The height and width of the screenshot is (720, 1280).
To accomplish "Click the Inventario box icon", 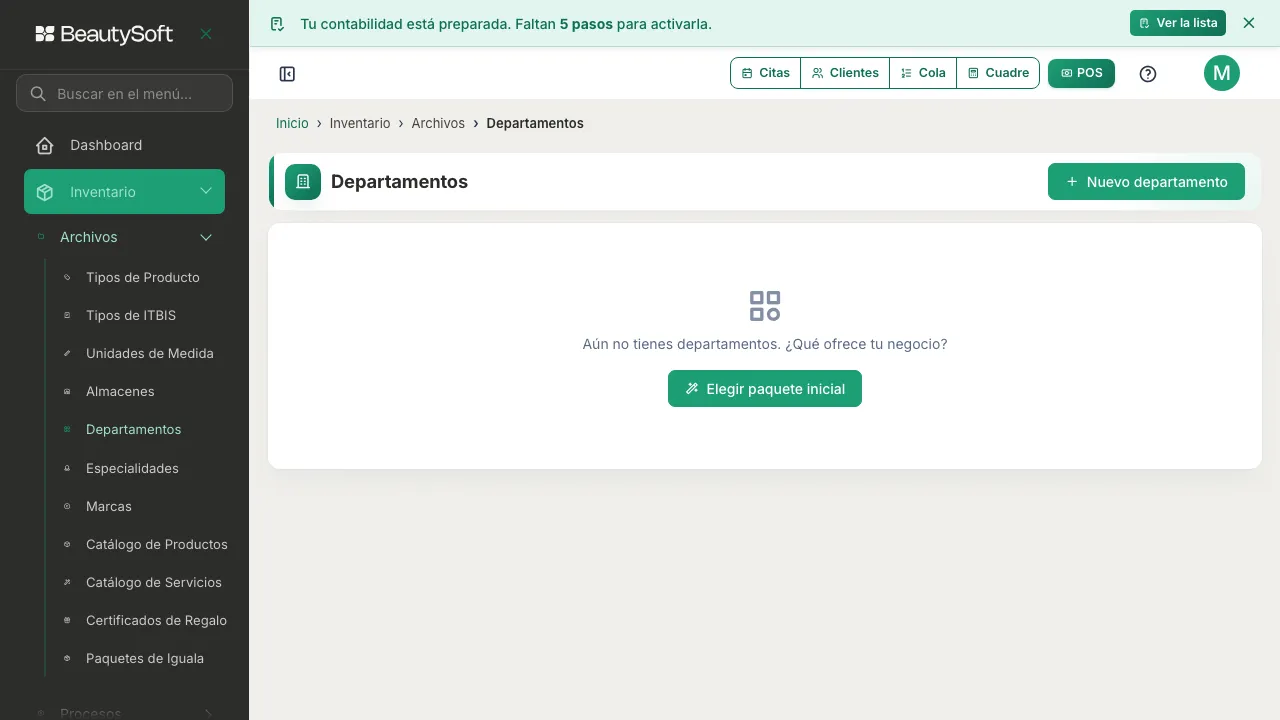I will pyautogui.click(x=45, y=192).
